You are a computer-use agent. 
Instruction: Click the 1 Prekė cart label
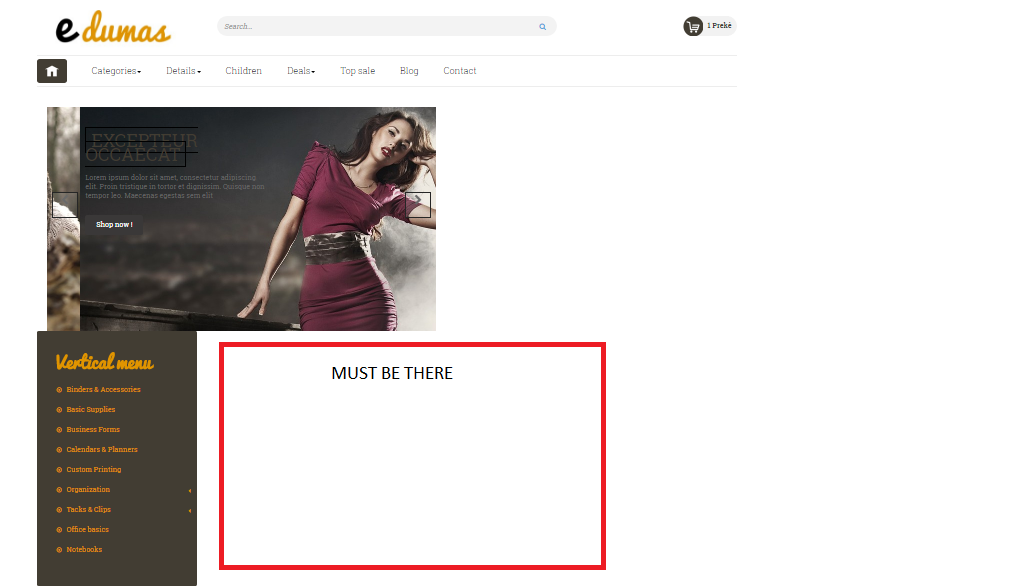click(719, 26)
